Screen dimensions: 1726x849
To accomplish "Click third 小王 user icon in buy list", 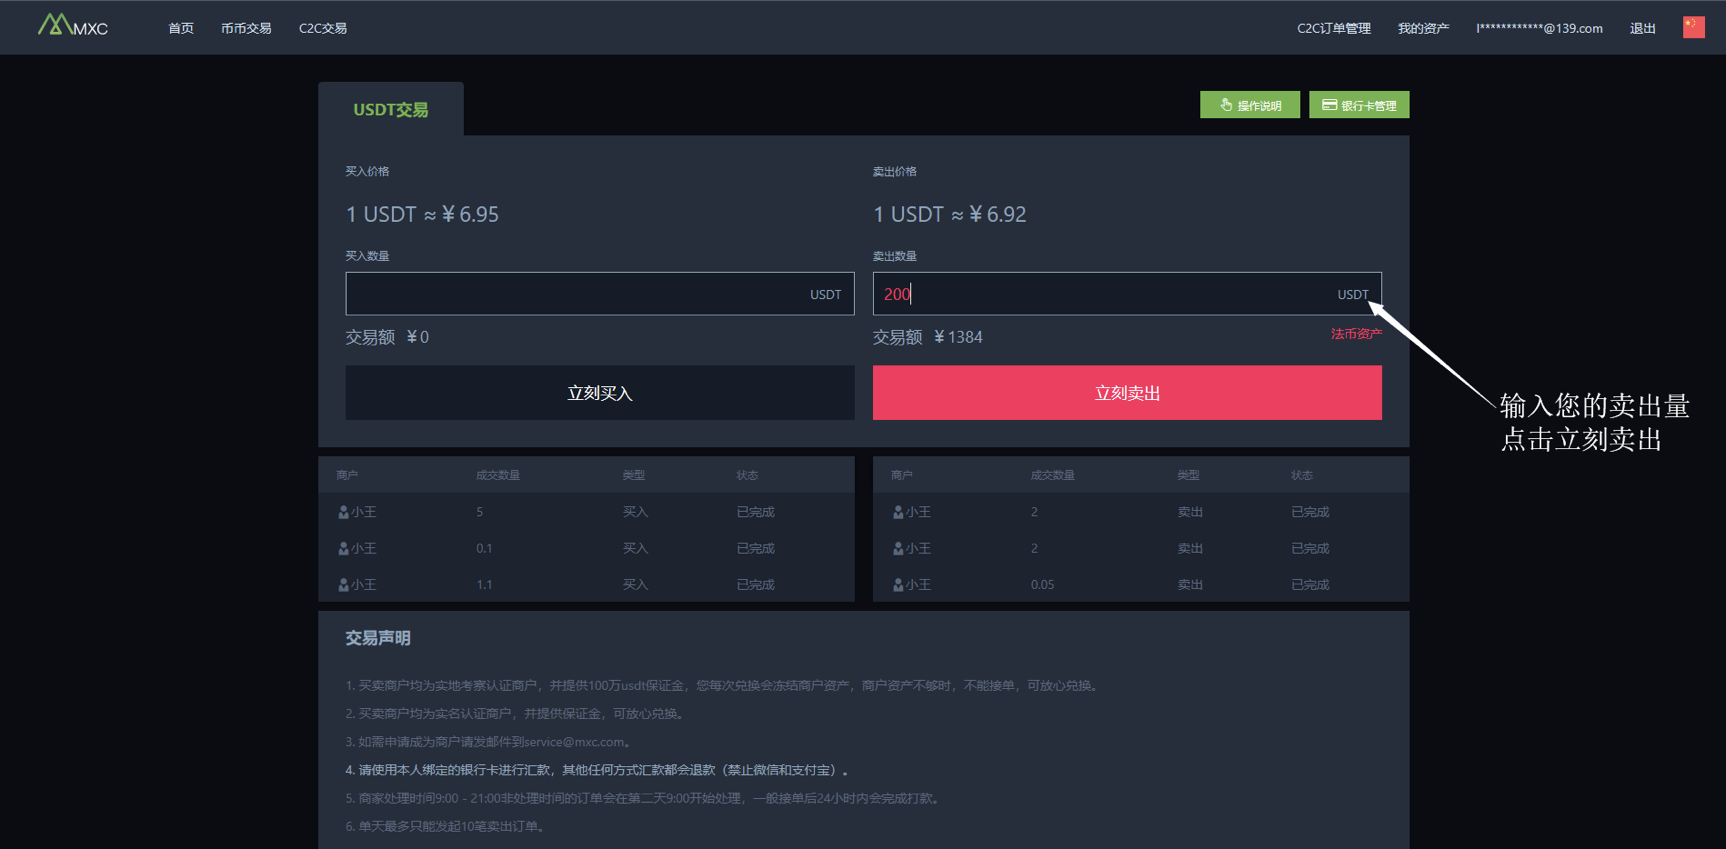I will pos(343,585).
